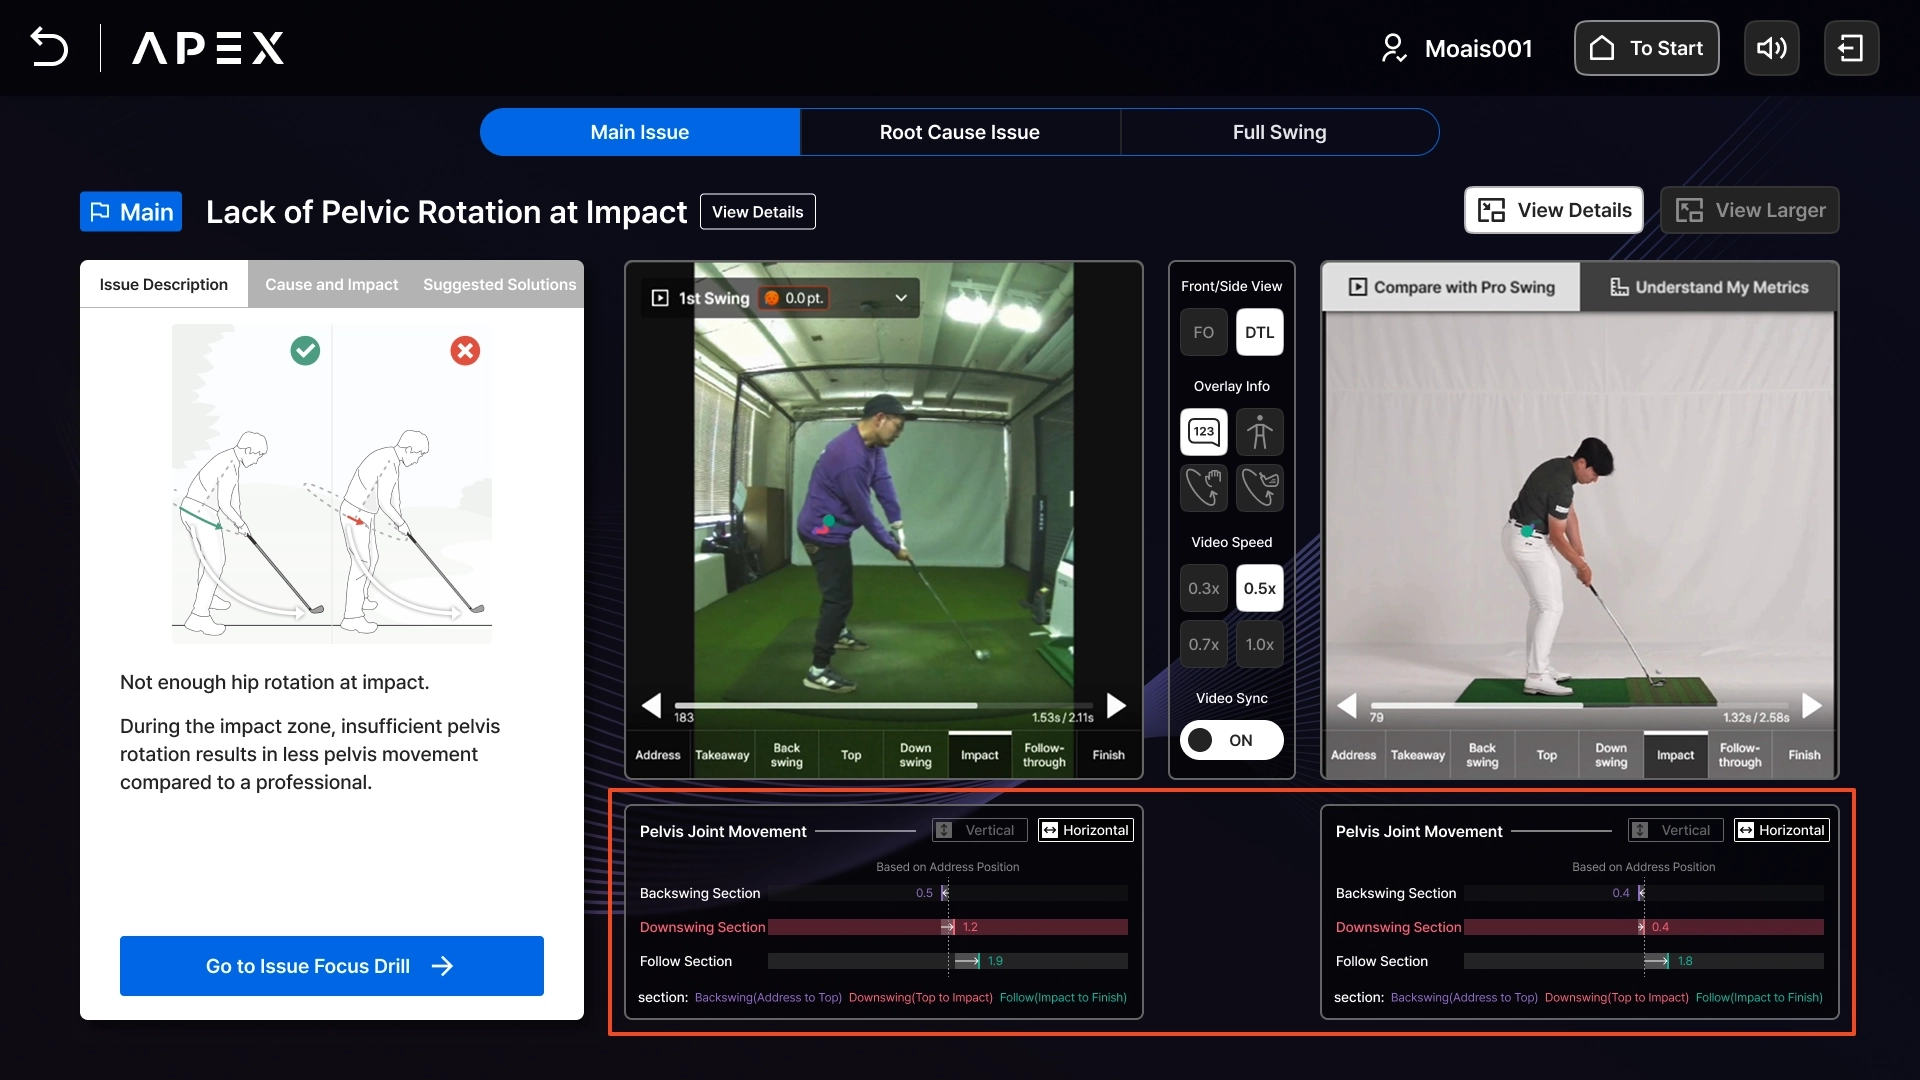Enable the hand path overlay icon
Image resolution: width=1920 pixels, height=1080 pixels.
(1203, 488)
